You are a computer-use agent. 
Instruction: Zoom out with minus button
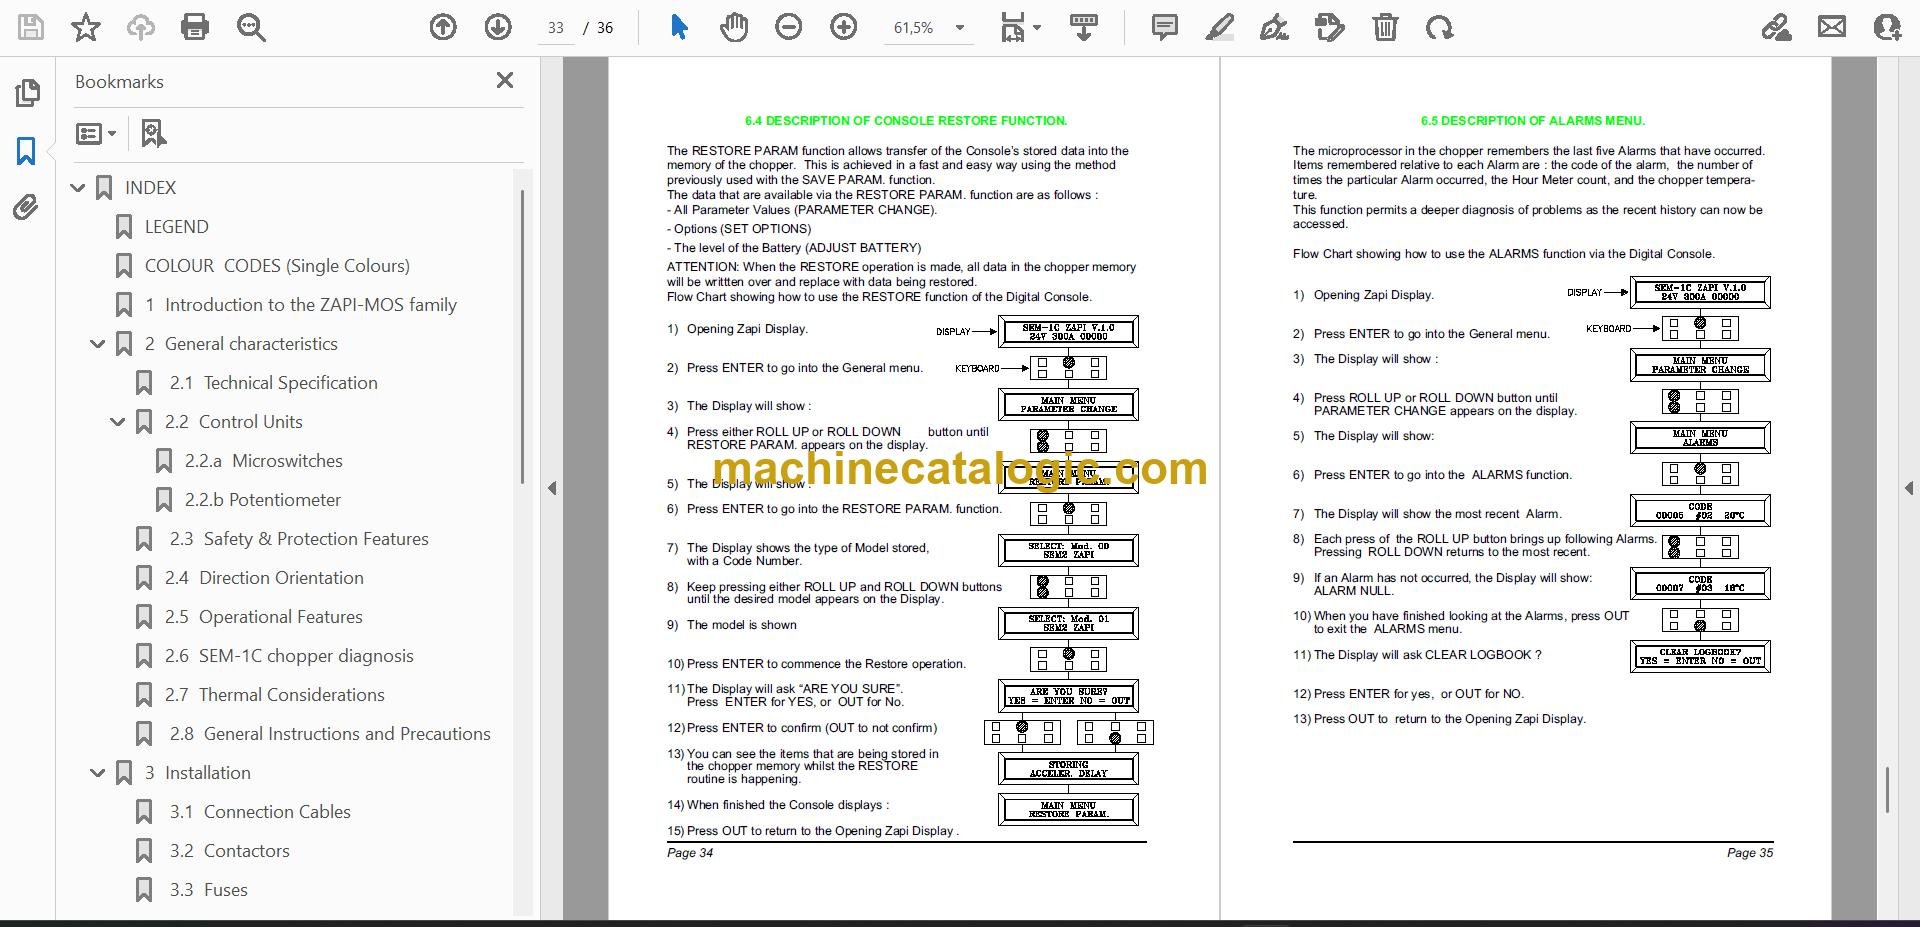[789, 27]
